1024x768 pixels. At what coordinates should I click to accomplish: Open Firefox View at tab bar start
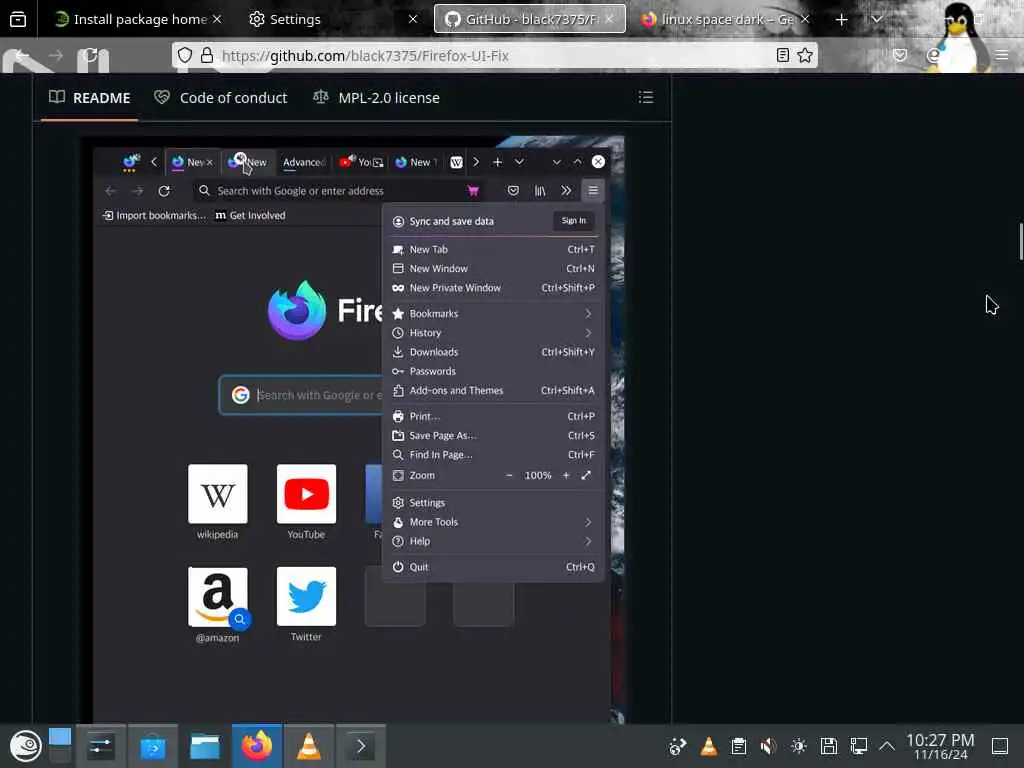(x=18, y=19)
